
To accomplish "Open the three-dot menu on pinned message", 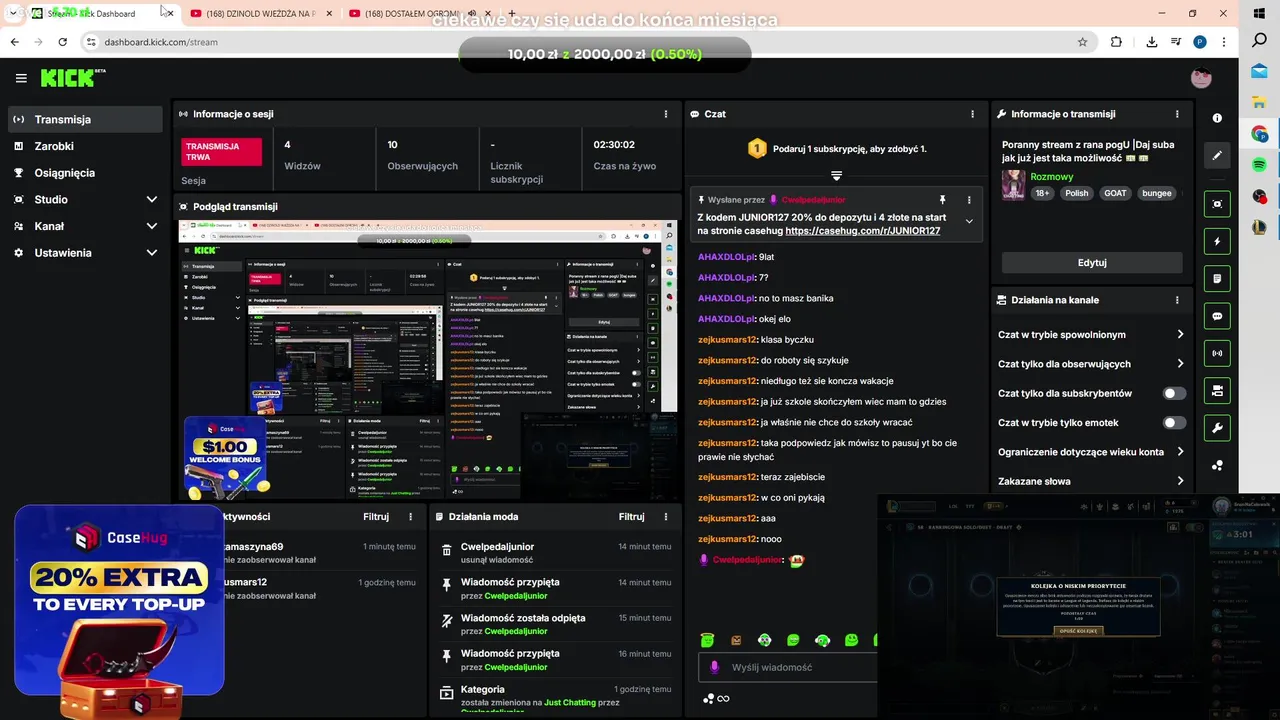I will pyautogui.click(x=969, y=200).
